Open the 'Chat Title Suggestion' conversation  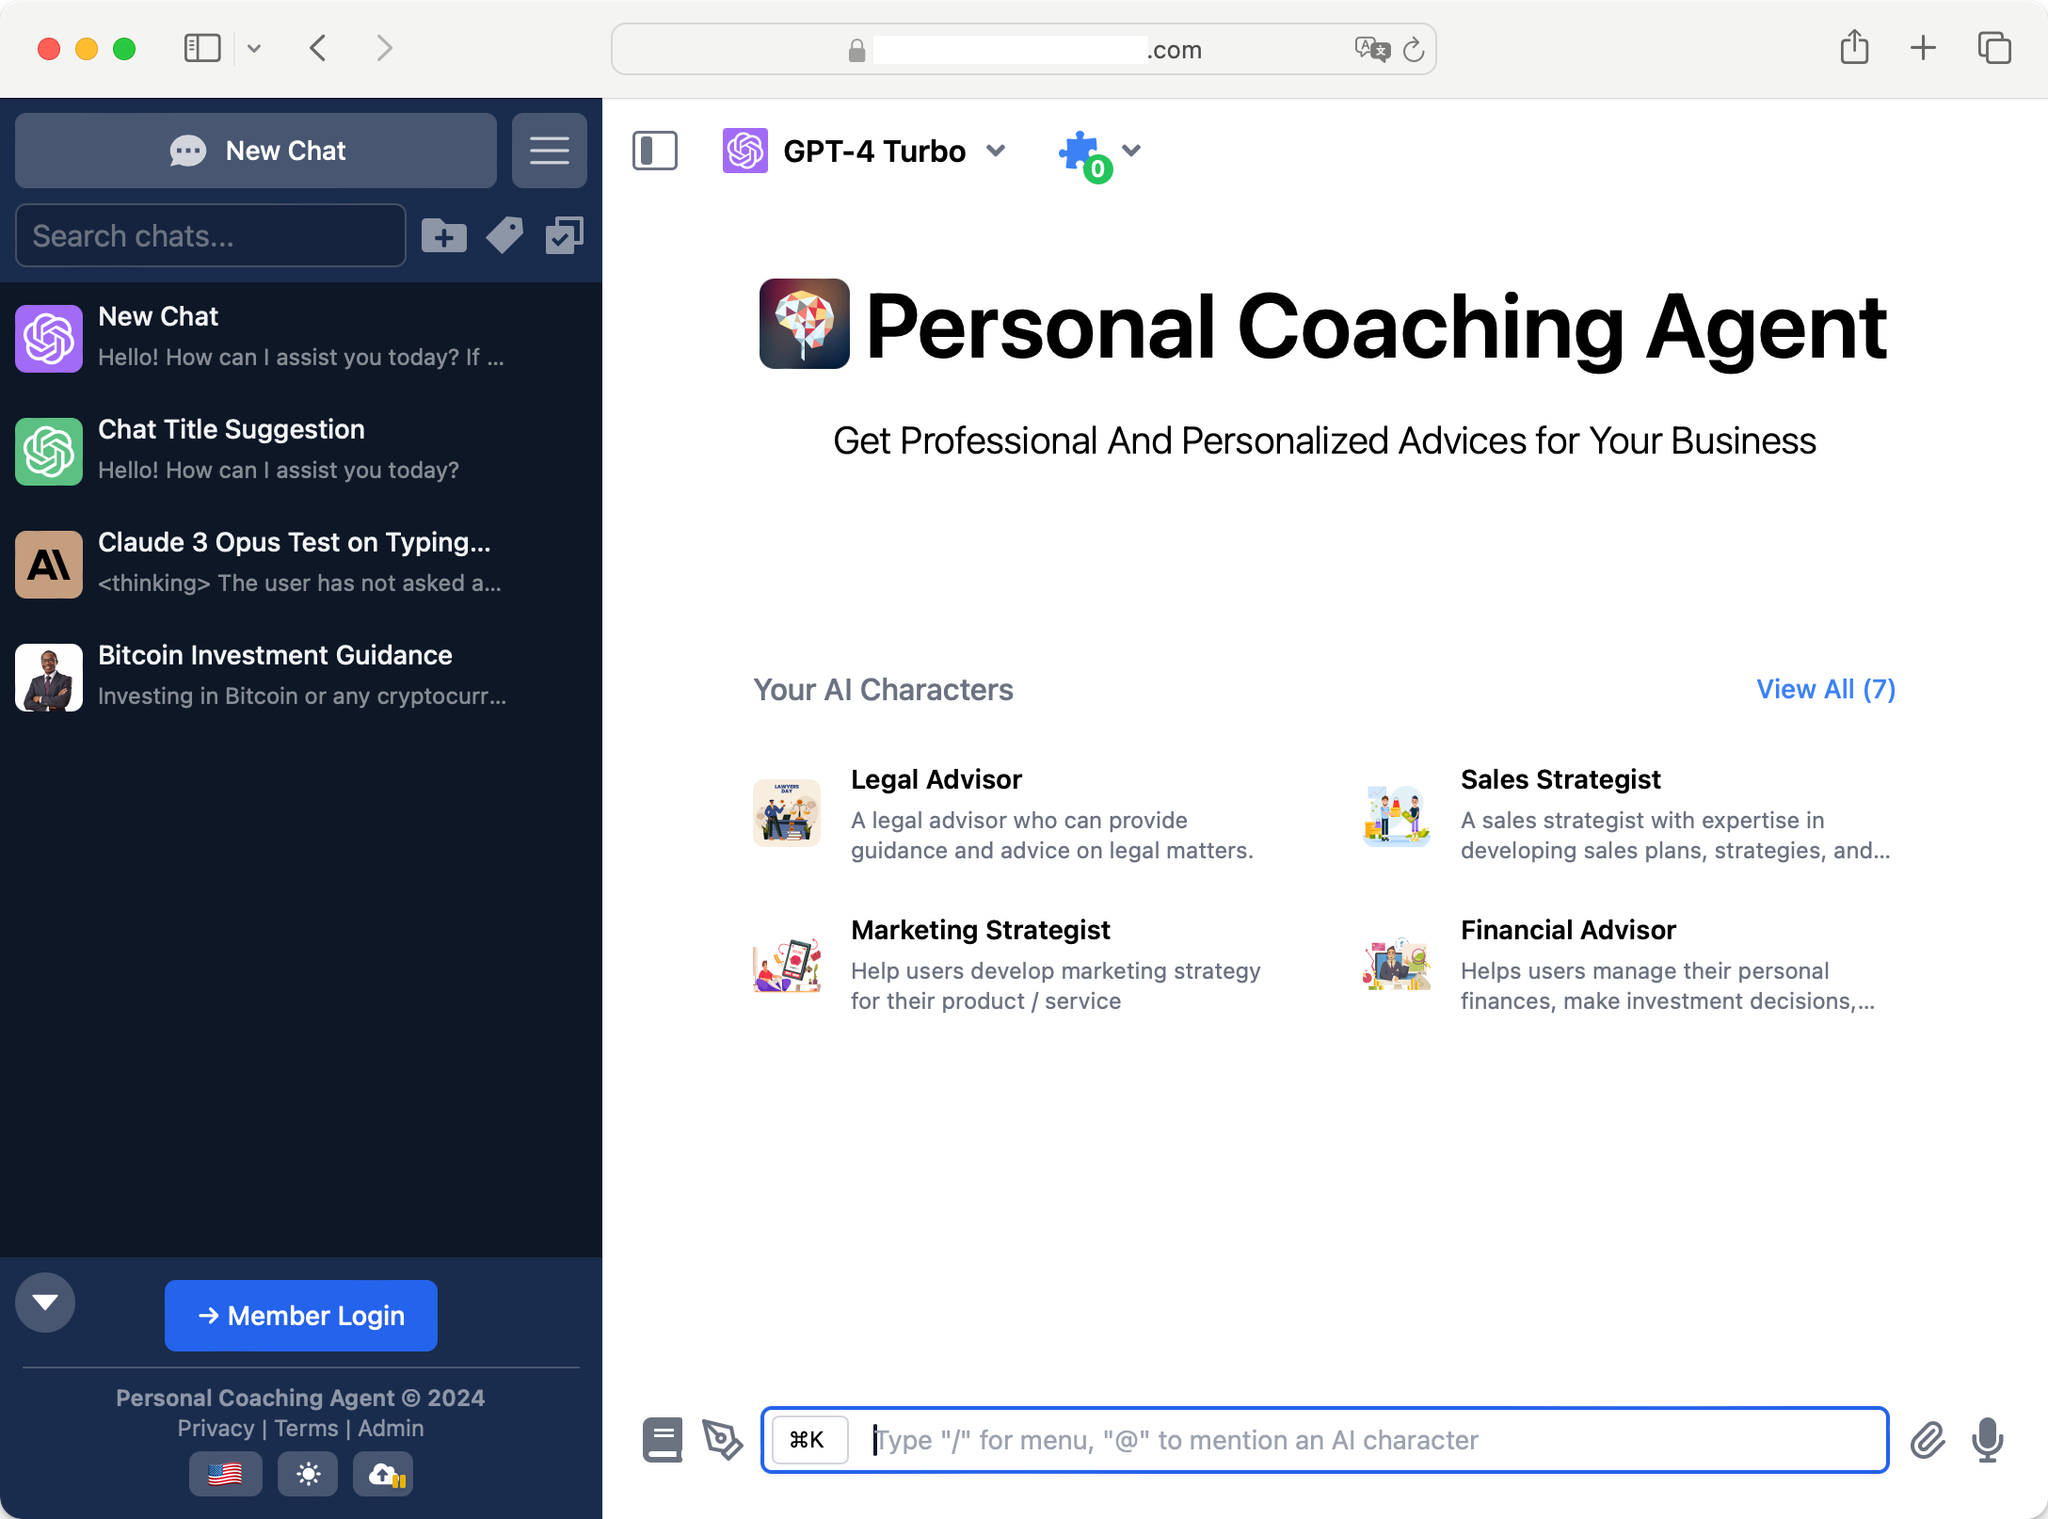click(301, 450)
